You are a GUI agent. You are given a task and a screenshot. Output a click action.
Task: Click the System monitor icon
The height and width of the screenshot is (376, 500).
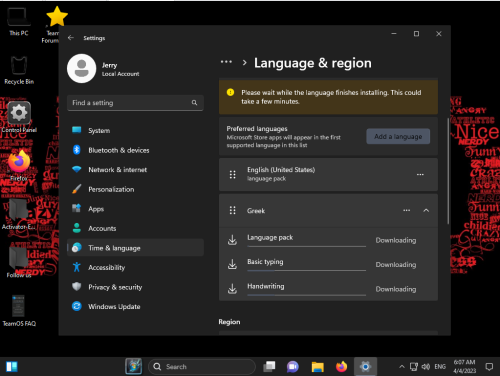pyautogui.click(x=77, y=130)
